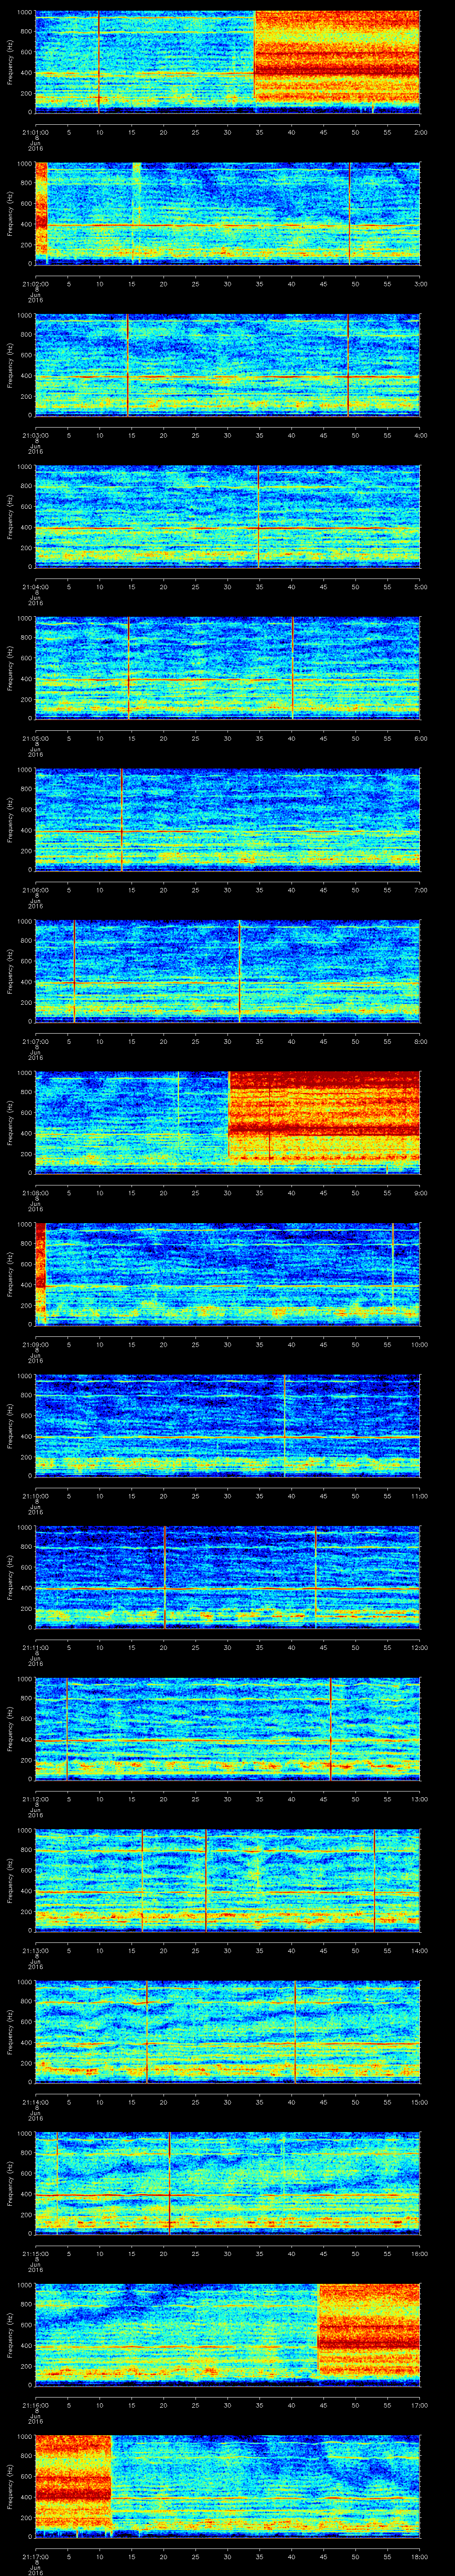Open the spectrogram panel starting at 21:07:00
Image resolution: width=455 pixels, height=2576 pixels.
(227, 970)
